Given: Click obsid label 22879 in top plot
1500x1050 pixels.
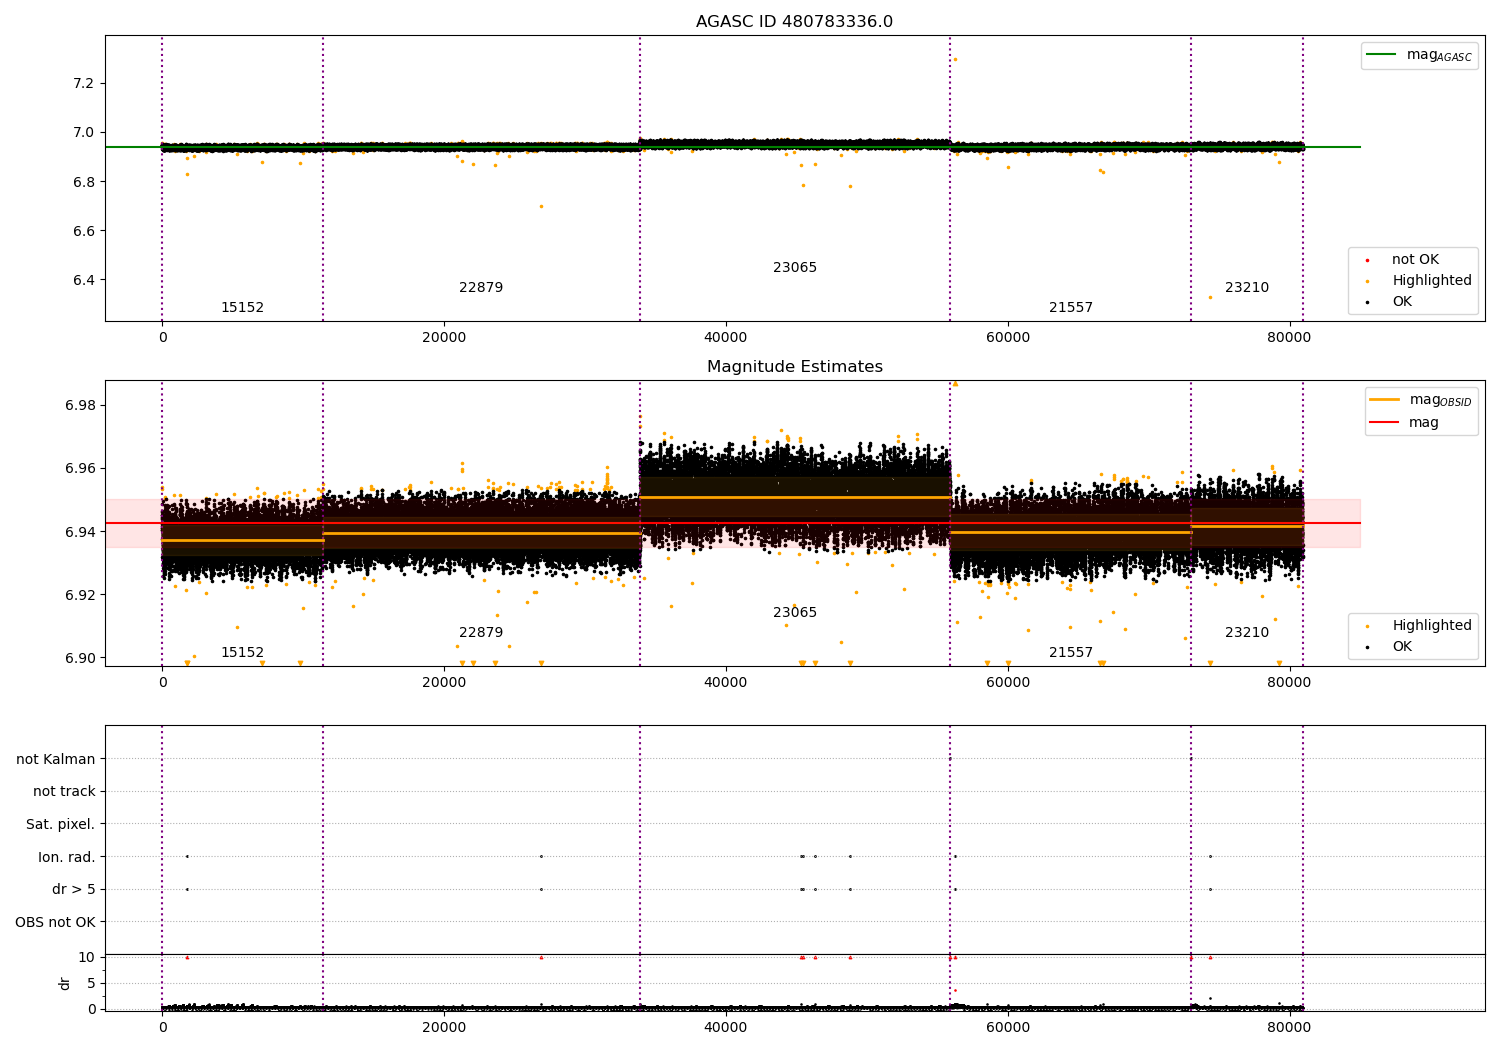Looking at the screenshot, I should tap(481, 288).
